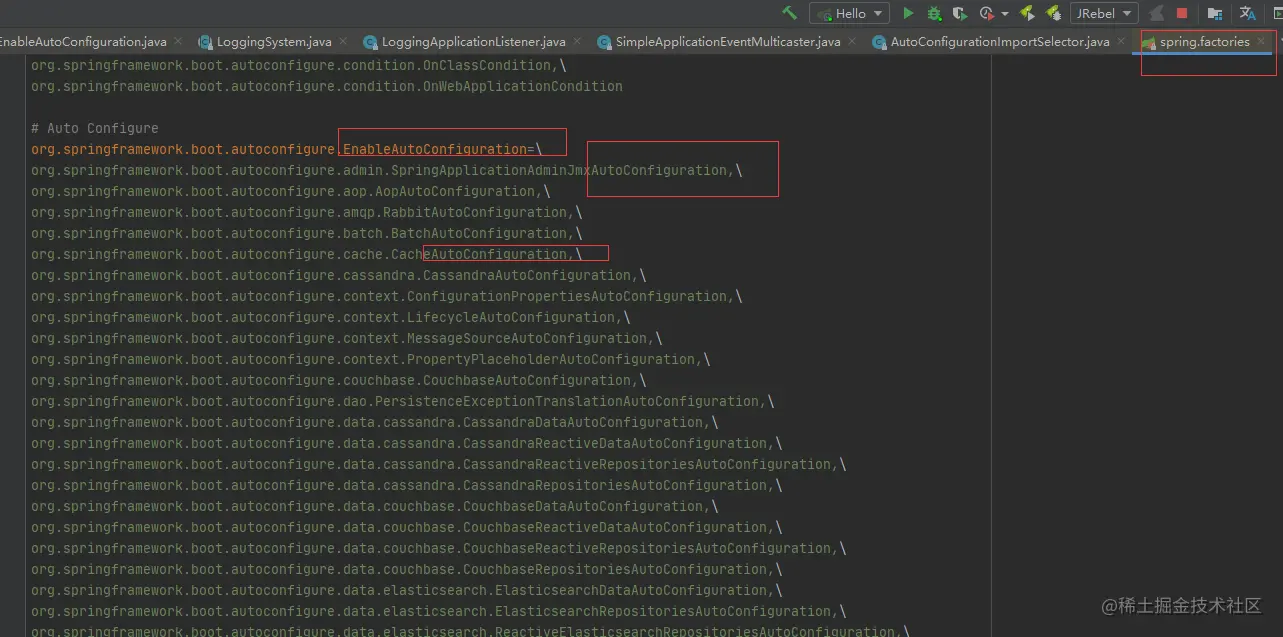
Task: Open the Project Structure icon
Action: click(x=1215, y=13)
